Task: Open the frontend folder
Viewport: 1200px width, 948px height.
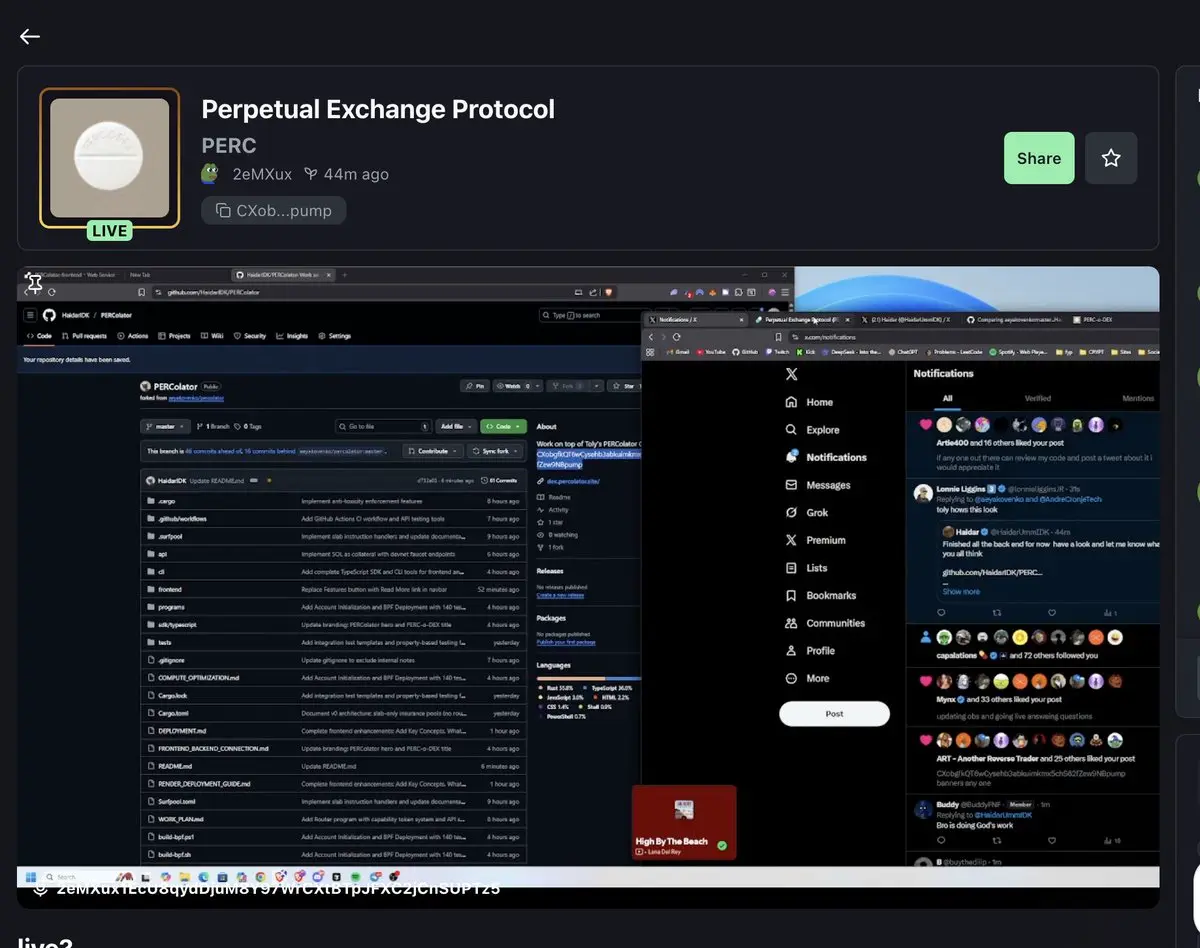Action: pos(170,590)
